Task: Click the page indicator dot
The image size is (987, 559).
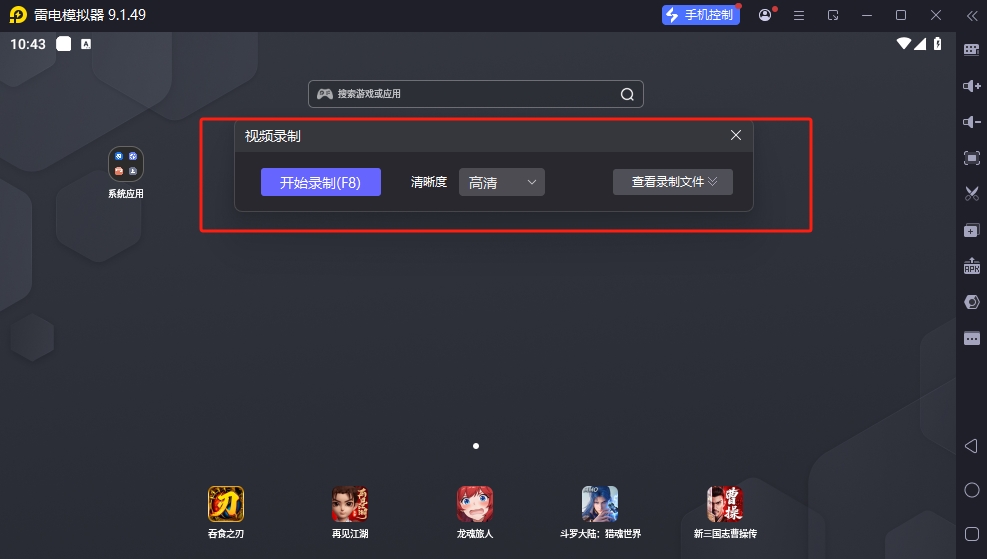Action: pos(476,446)
